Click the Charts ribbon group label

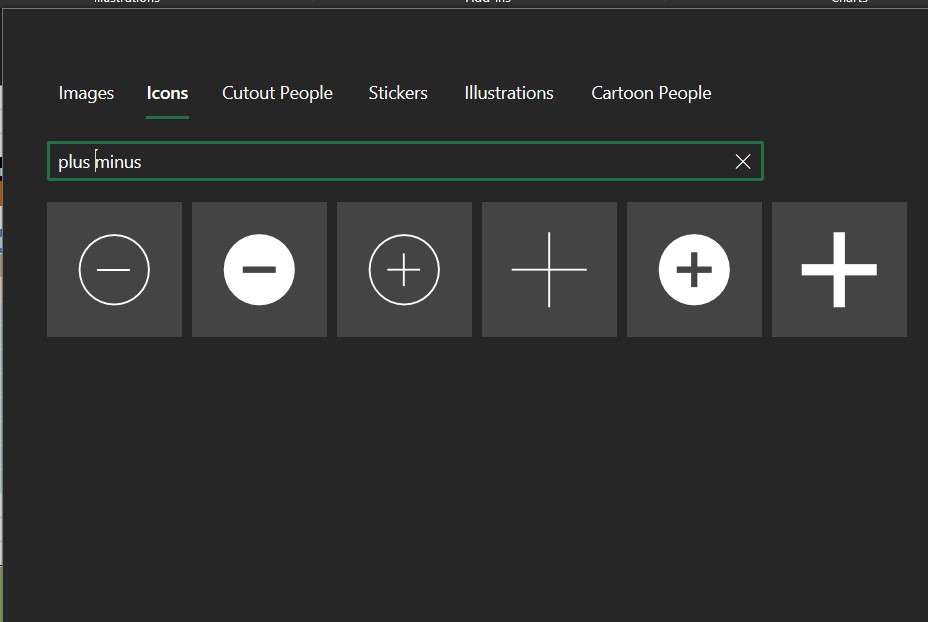pos(849,3)
